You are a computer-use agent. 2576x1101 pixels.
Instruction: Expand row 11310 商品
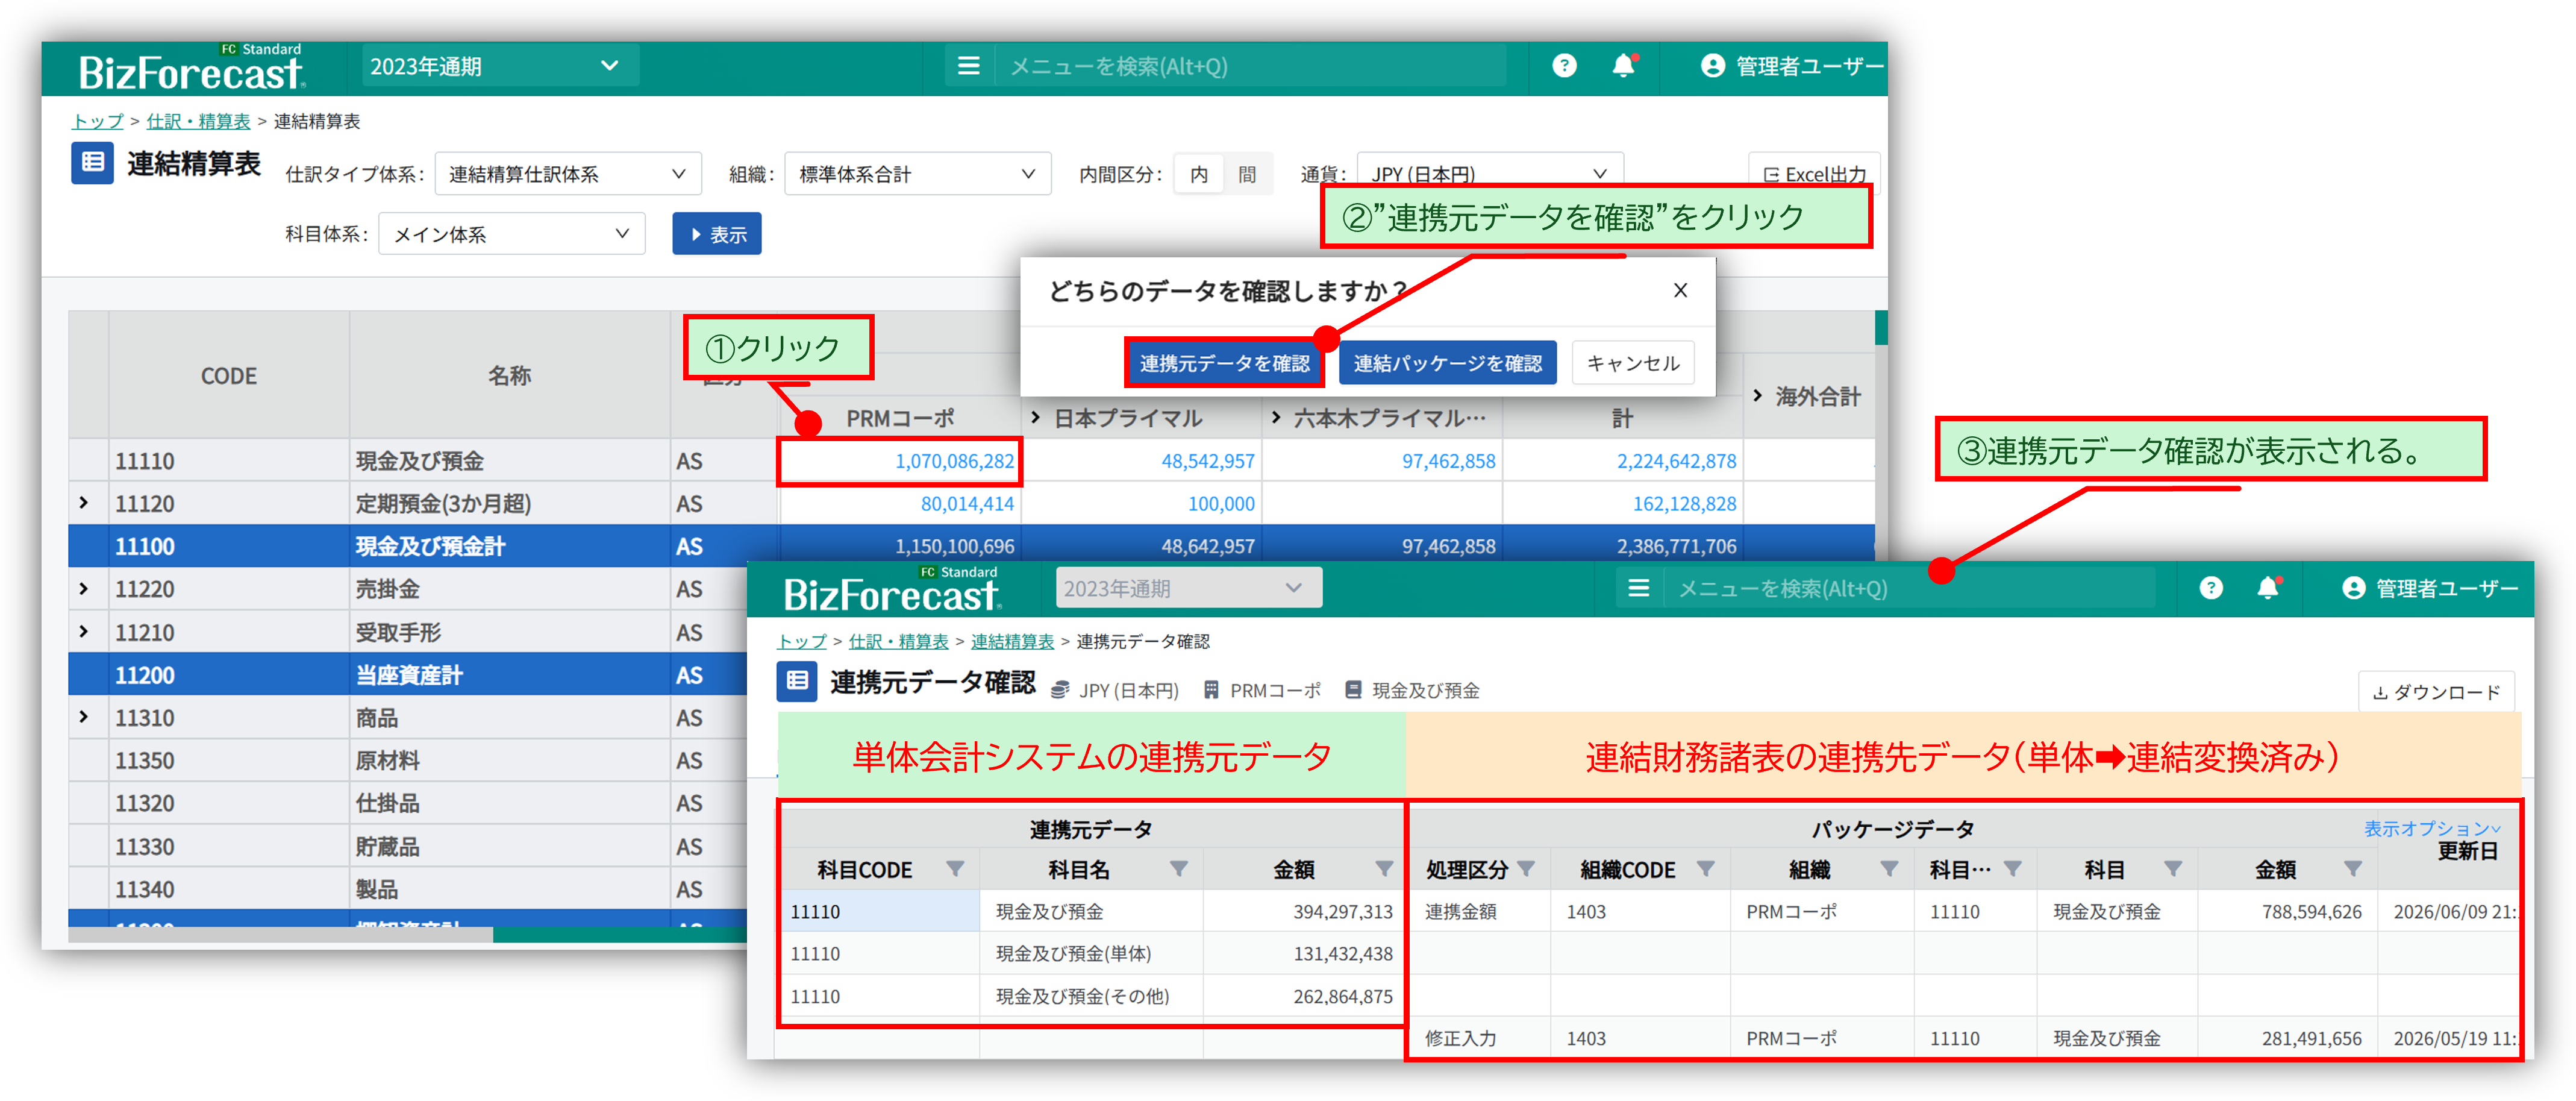click(x=84, y=717)
